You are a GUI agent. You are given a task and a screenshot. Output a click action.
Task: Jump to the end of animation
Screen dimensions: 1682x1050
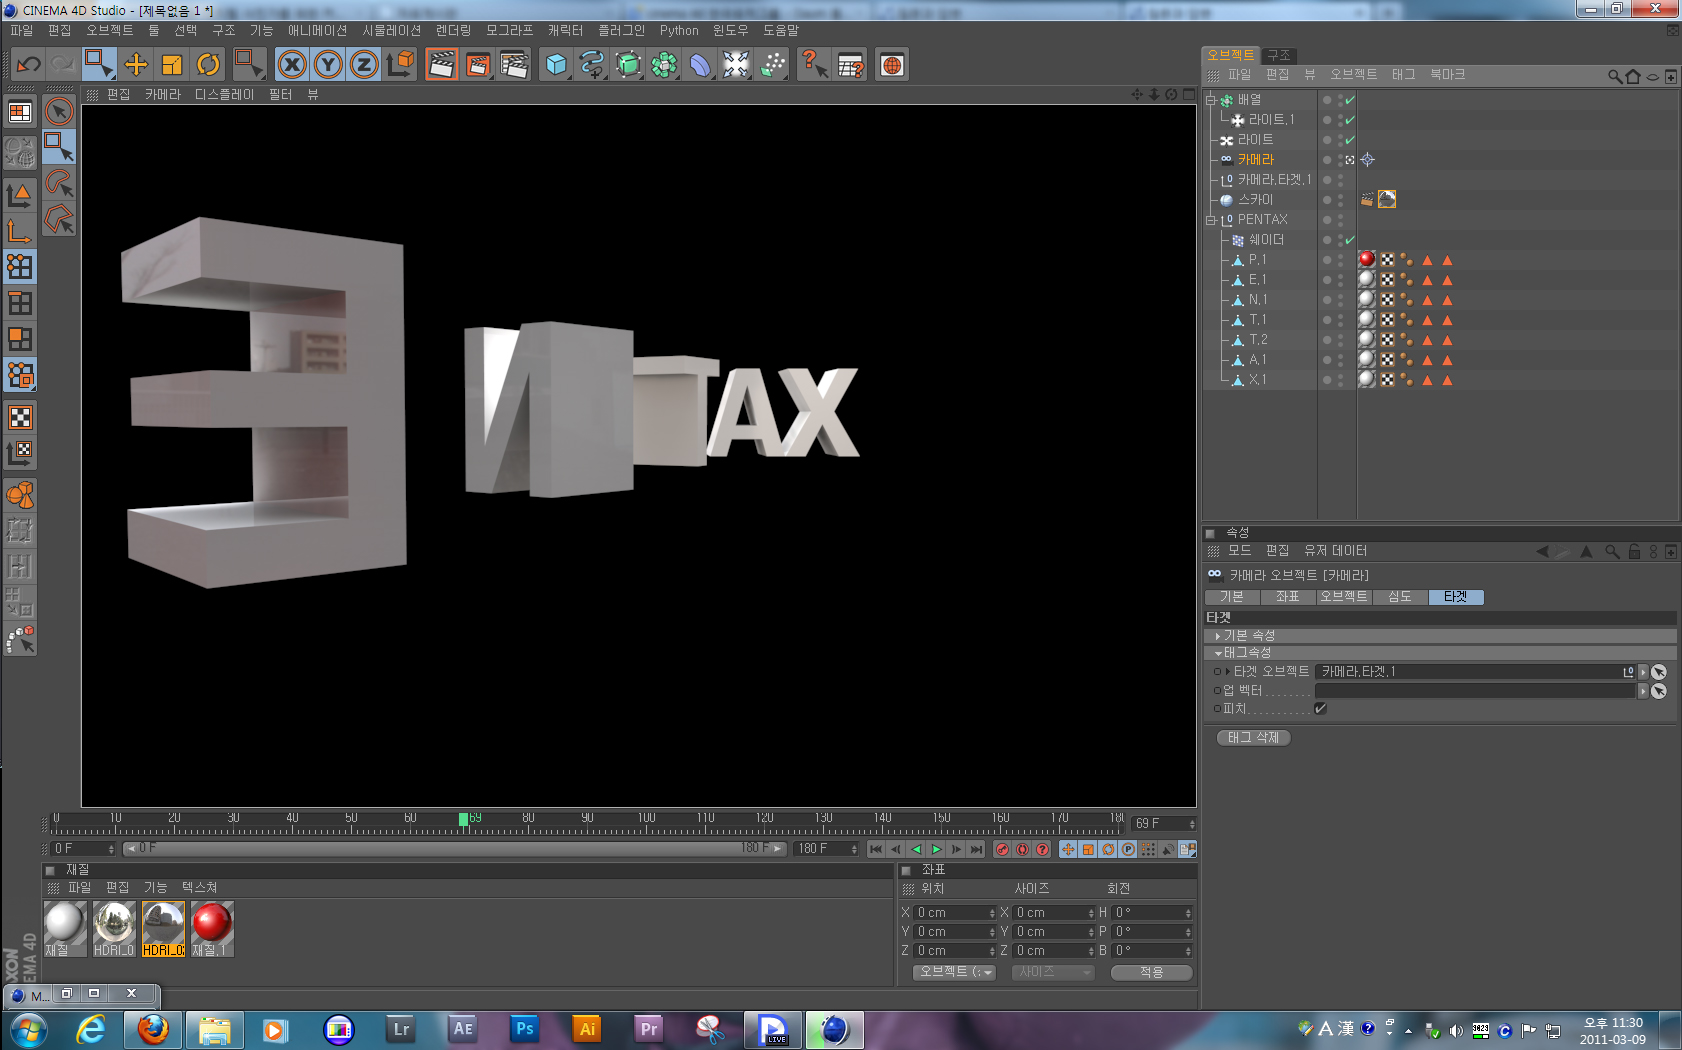coord(976,849)
